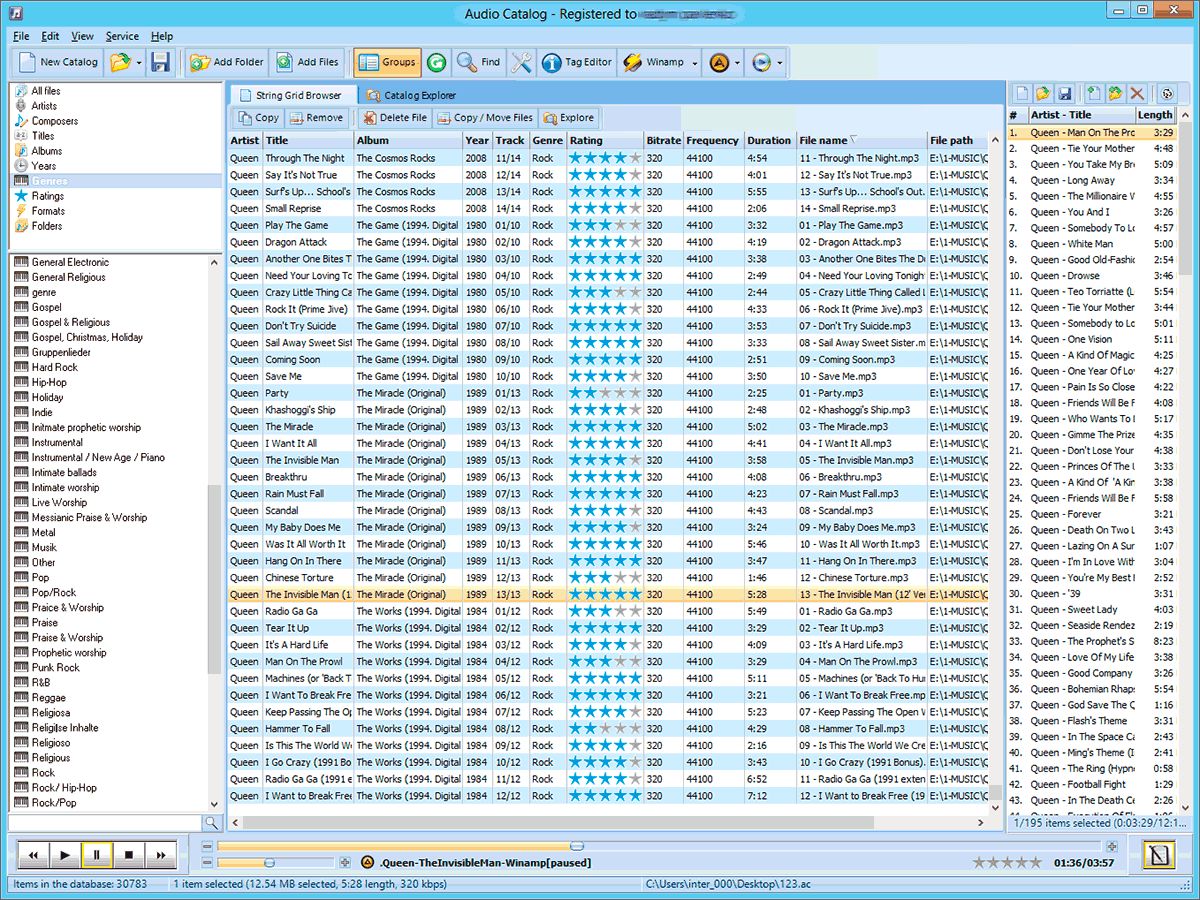Click the Delete File button
The width and height of the screenshot is (1200, 900).
pos(394,117)
